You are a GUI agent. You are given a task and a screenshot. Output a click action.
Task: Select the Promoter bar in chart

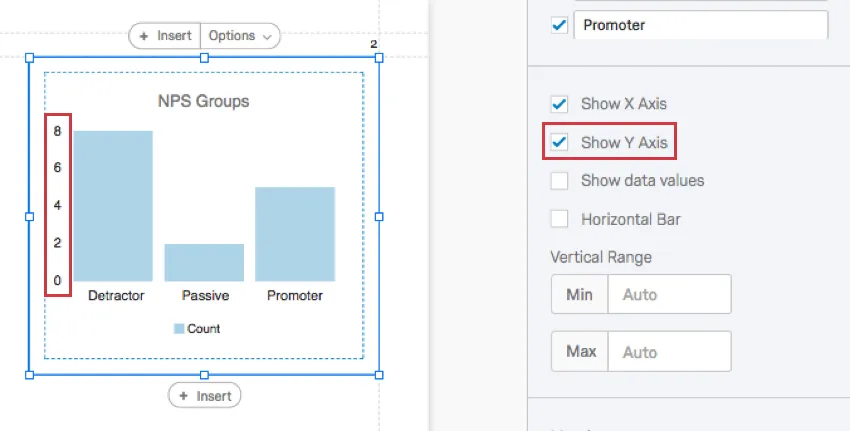pyautogui.click(x=295, y=234)
